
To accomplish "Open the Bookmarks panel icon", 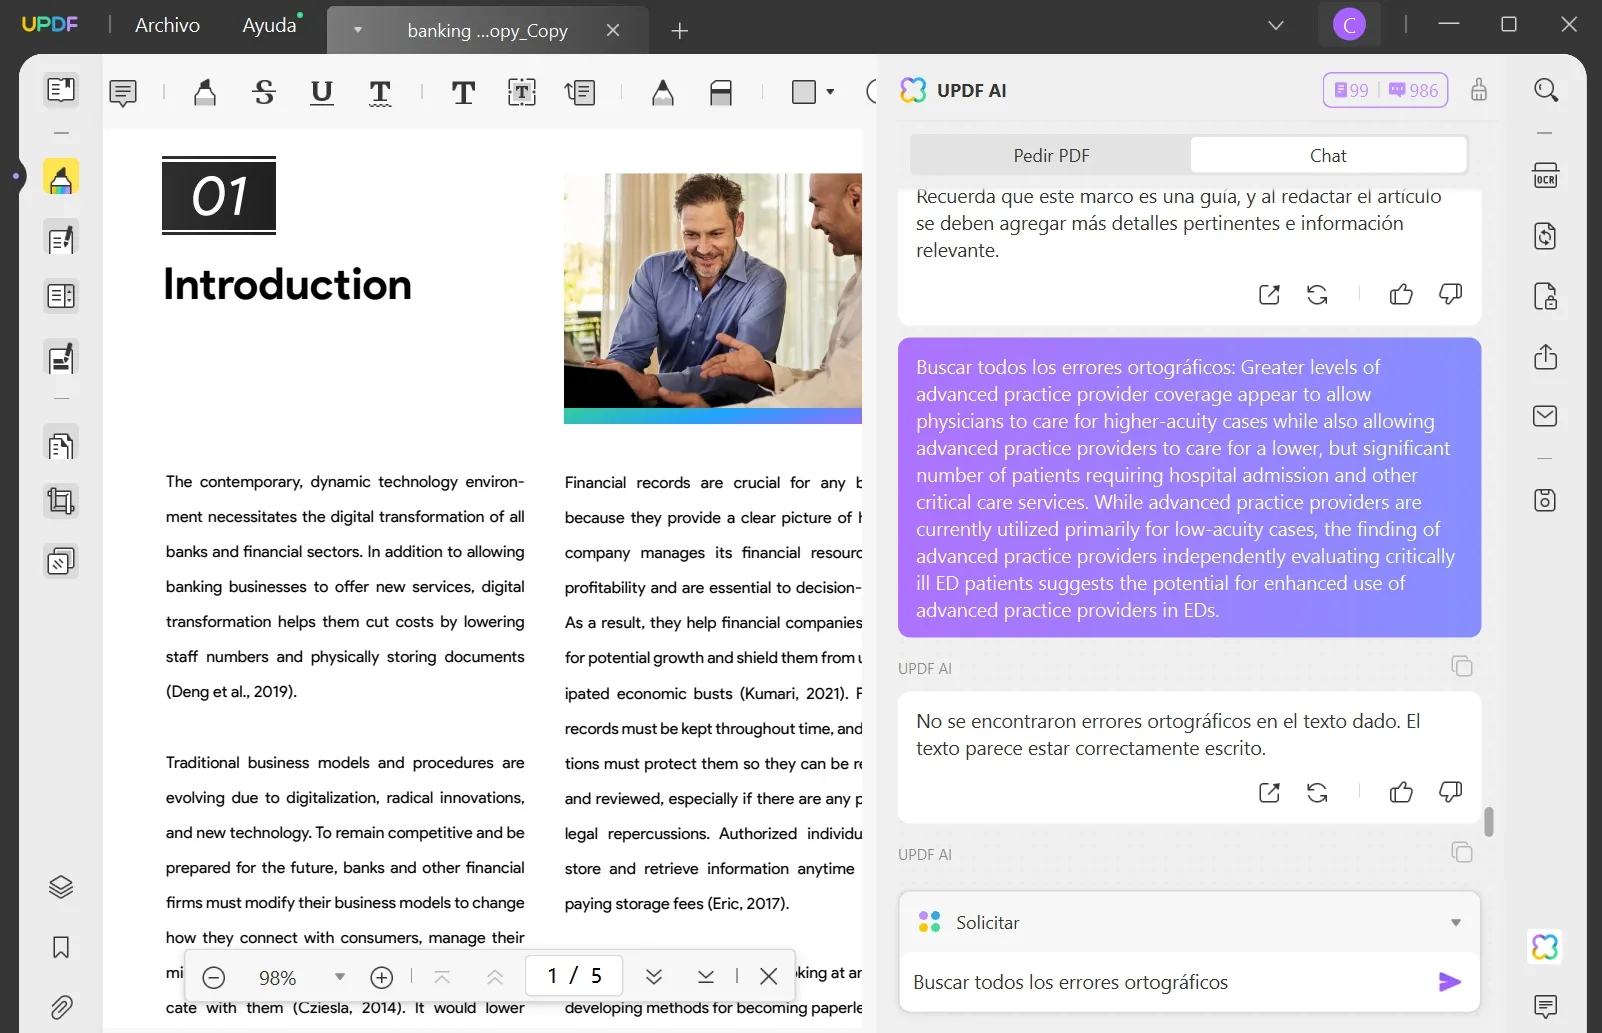I will 61,947.
